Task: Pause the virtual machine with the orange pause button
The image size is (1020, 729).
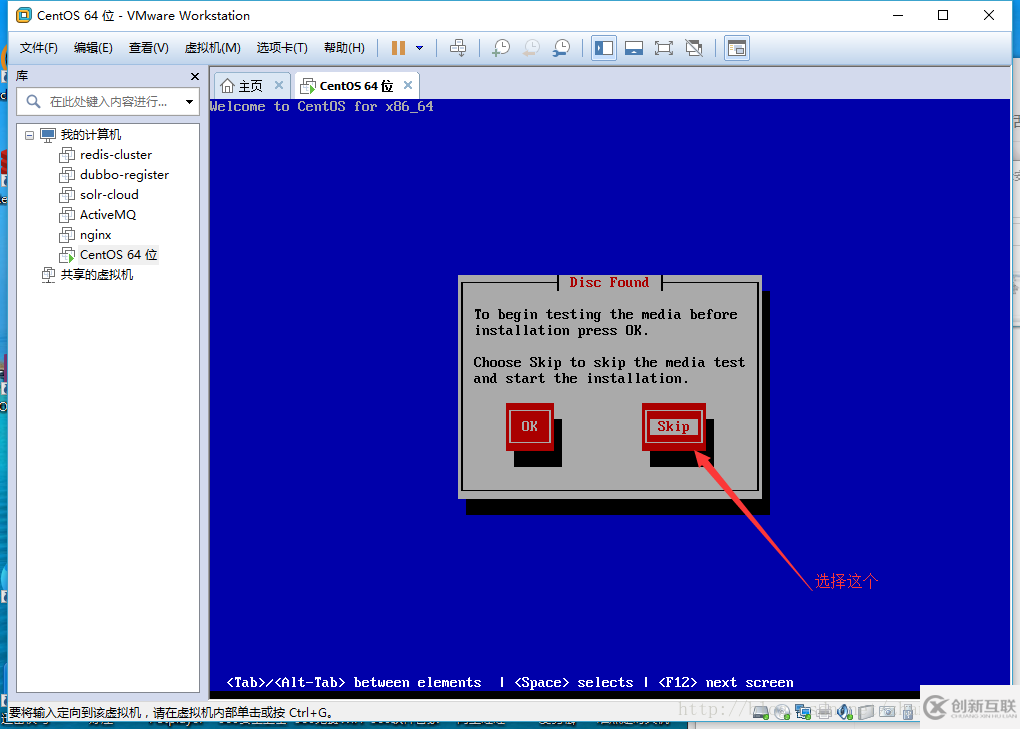Action: tap(399, 48)
